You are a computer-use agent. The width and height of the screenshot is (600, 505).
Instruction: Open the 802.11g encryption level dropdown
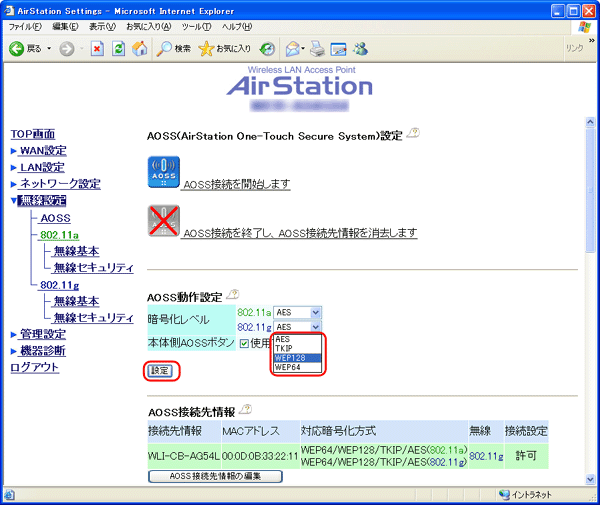[x=297, y=327]
